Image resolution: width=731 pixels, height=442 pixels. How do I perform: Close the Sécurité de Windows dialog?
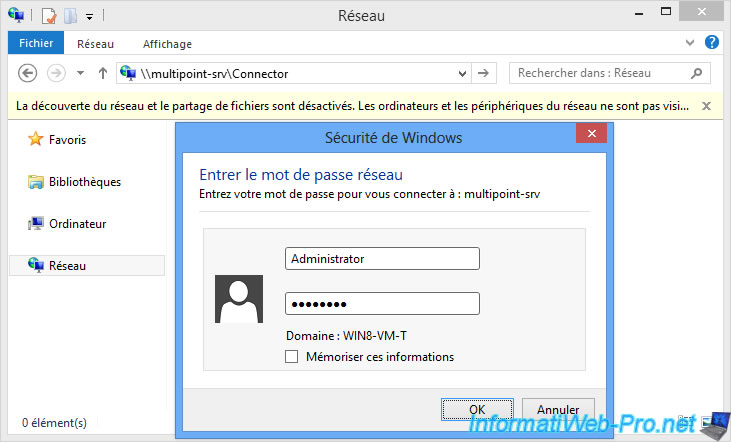[x=592, y=134]
